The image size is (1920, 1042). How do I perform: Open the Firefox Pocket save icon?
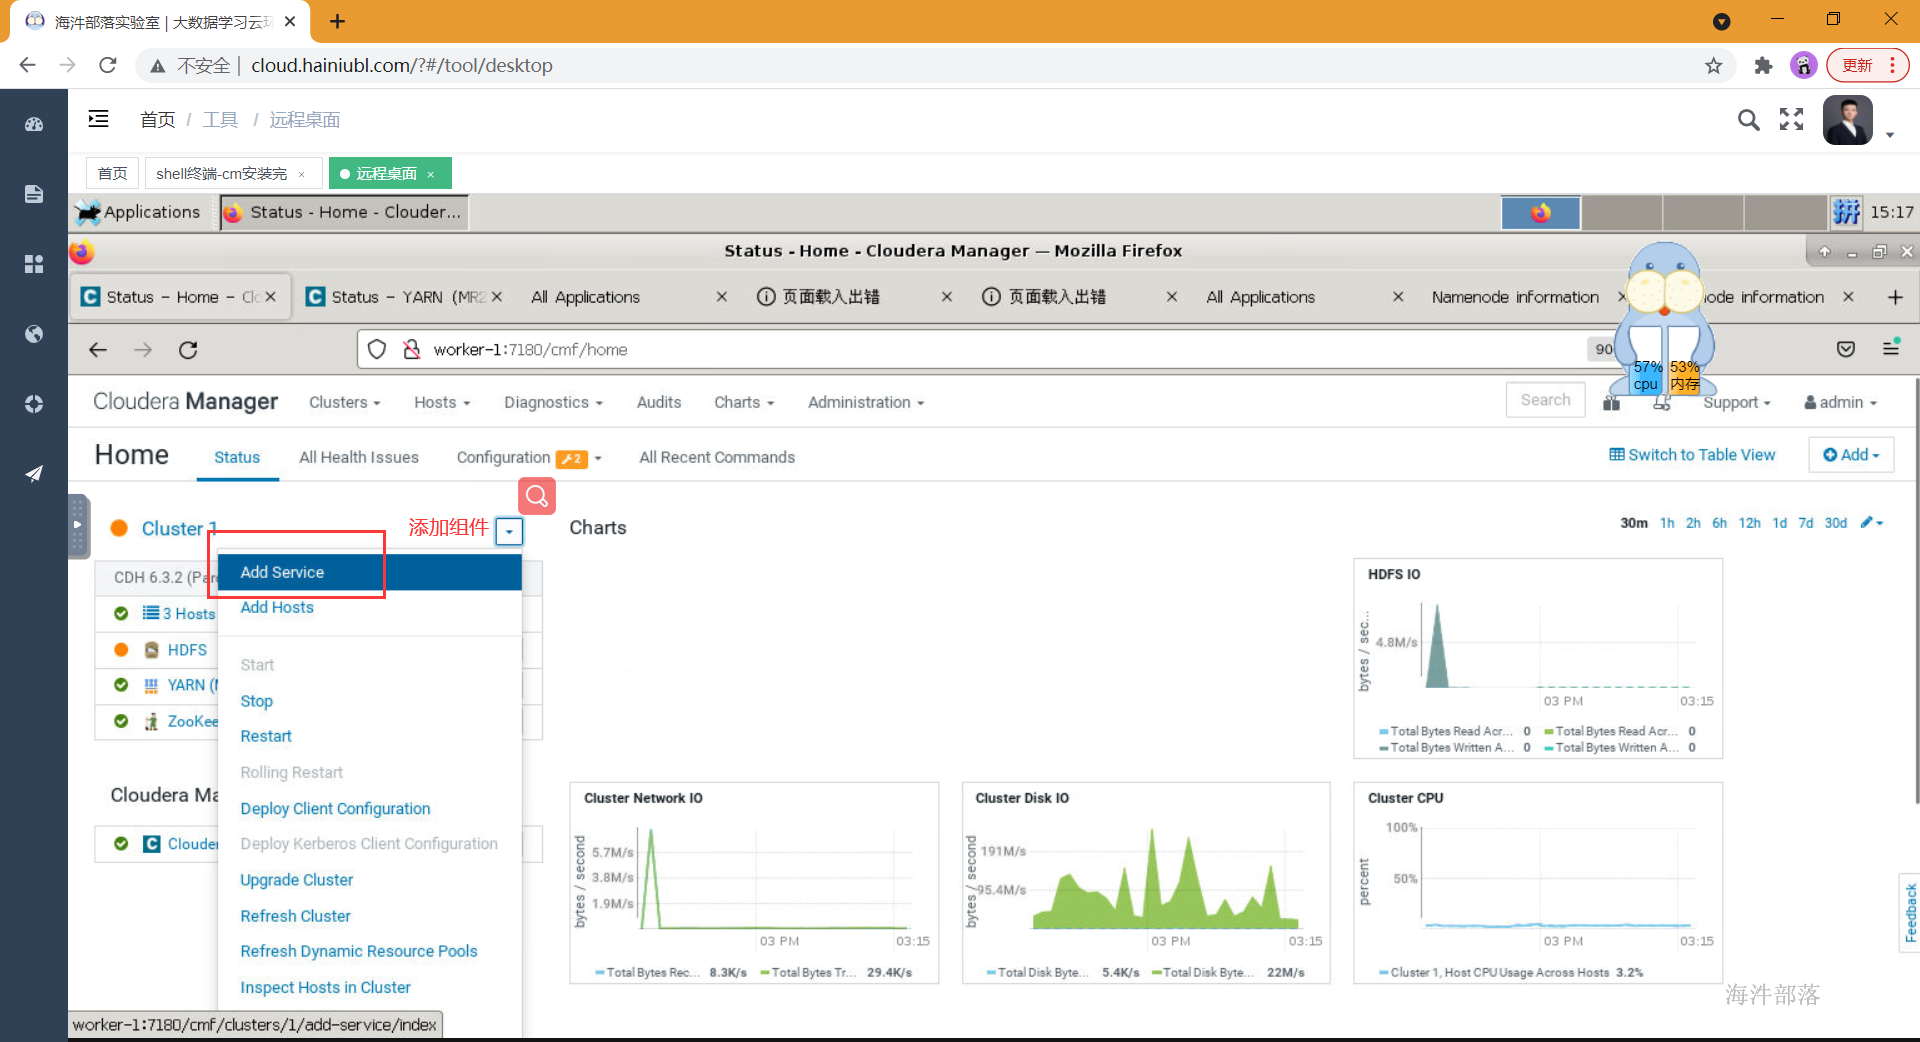coord(1846,349)
